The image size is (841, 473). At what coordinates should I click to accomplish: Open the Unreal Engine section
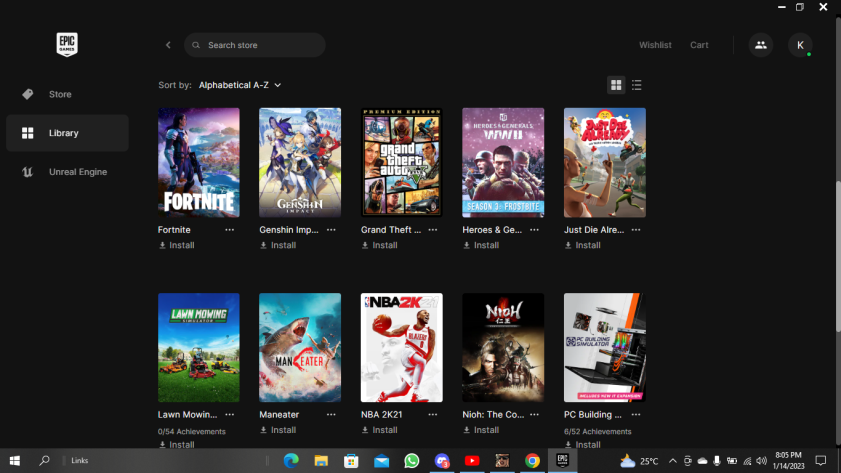(67, 172)
